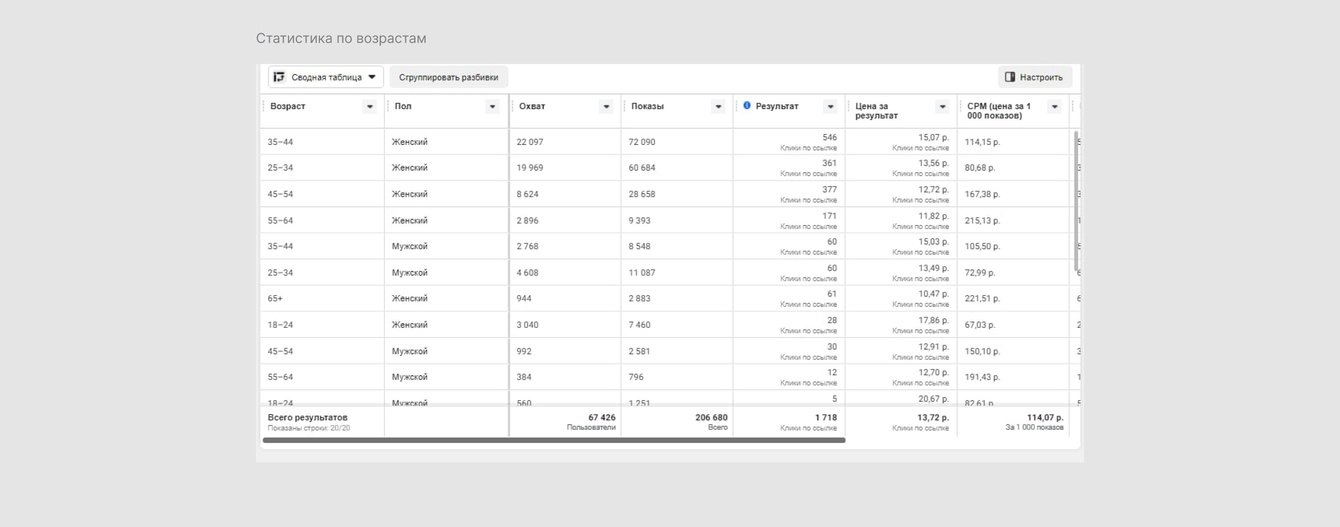This screenshot has width=1340, height=527.
Task: Click the CPM value 105,50 р.
Action: point(982,246)
